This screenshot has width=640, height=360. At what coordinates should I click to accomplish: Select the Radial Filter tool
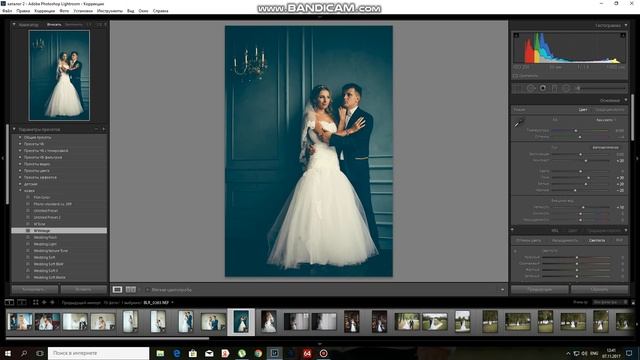(566, 88)
